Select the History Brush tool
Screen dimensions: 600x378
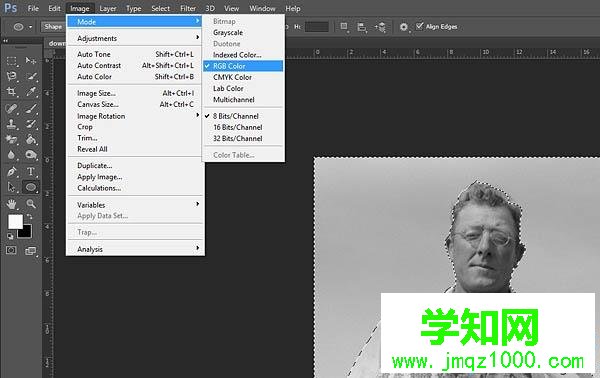(x=31, y=124)
